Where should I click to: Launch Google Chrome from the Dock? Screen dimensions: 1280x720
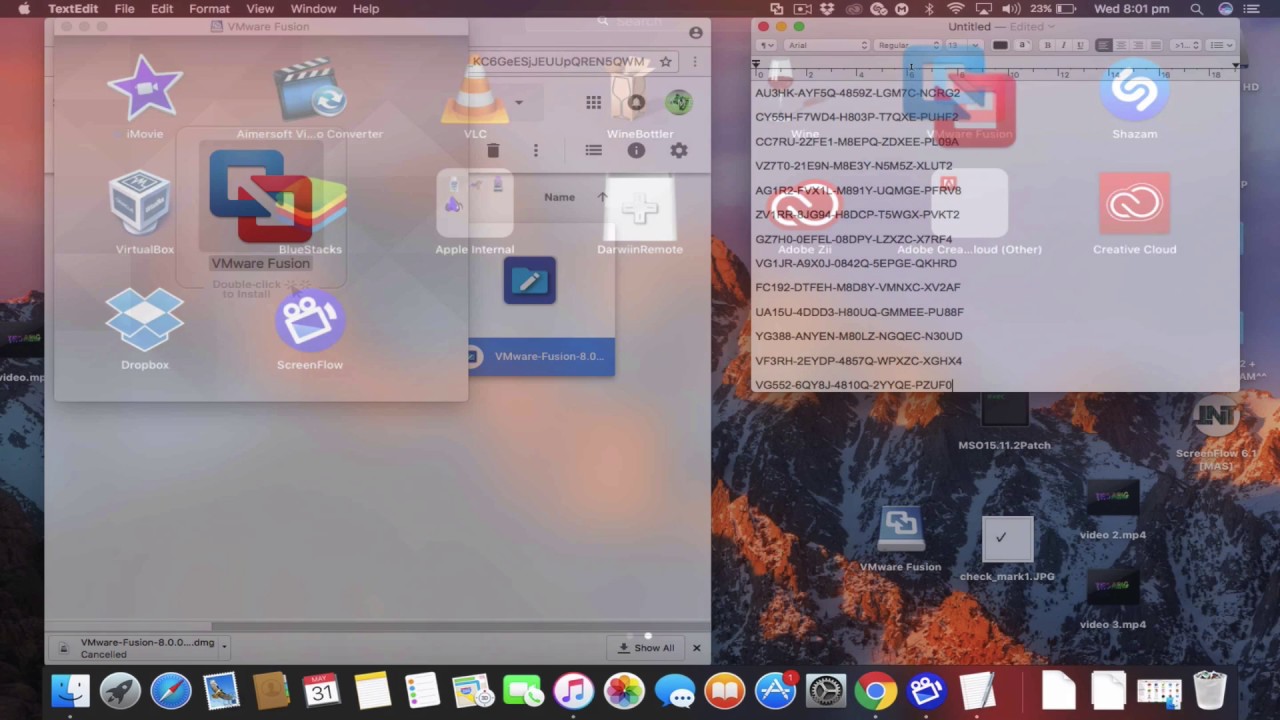[875, 691]
